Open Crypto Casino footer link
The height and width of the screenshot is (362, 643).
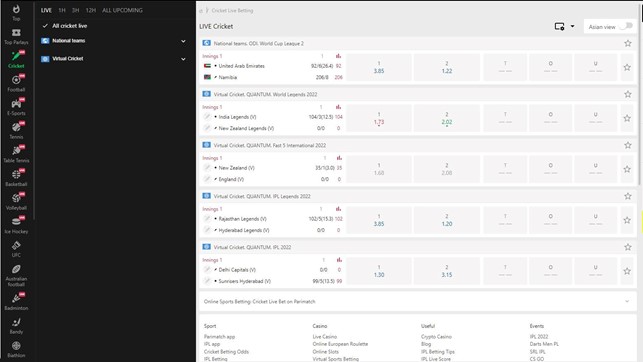pyautogui.click(x=436, y=337)
